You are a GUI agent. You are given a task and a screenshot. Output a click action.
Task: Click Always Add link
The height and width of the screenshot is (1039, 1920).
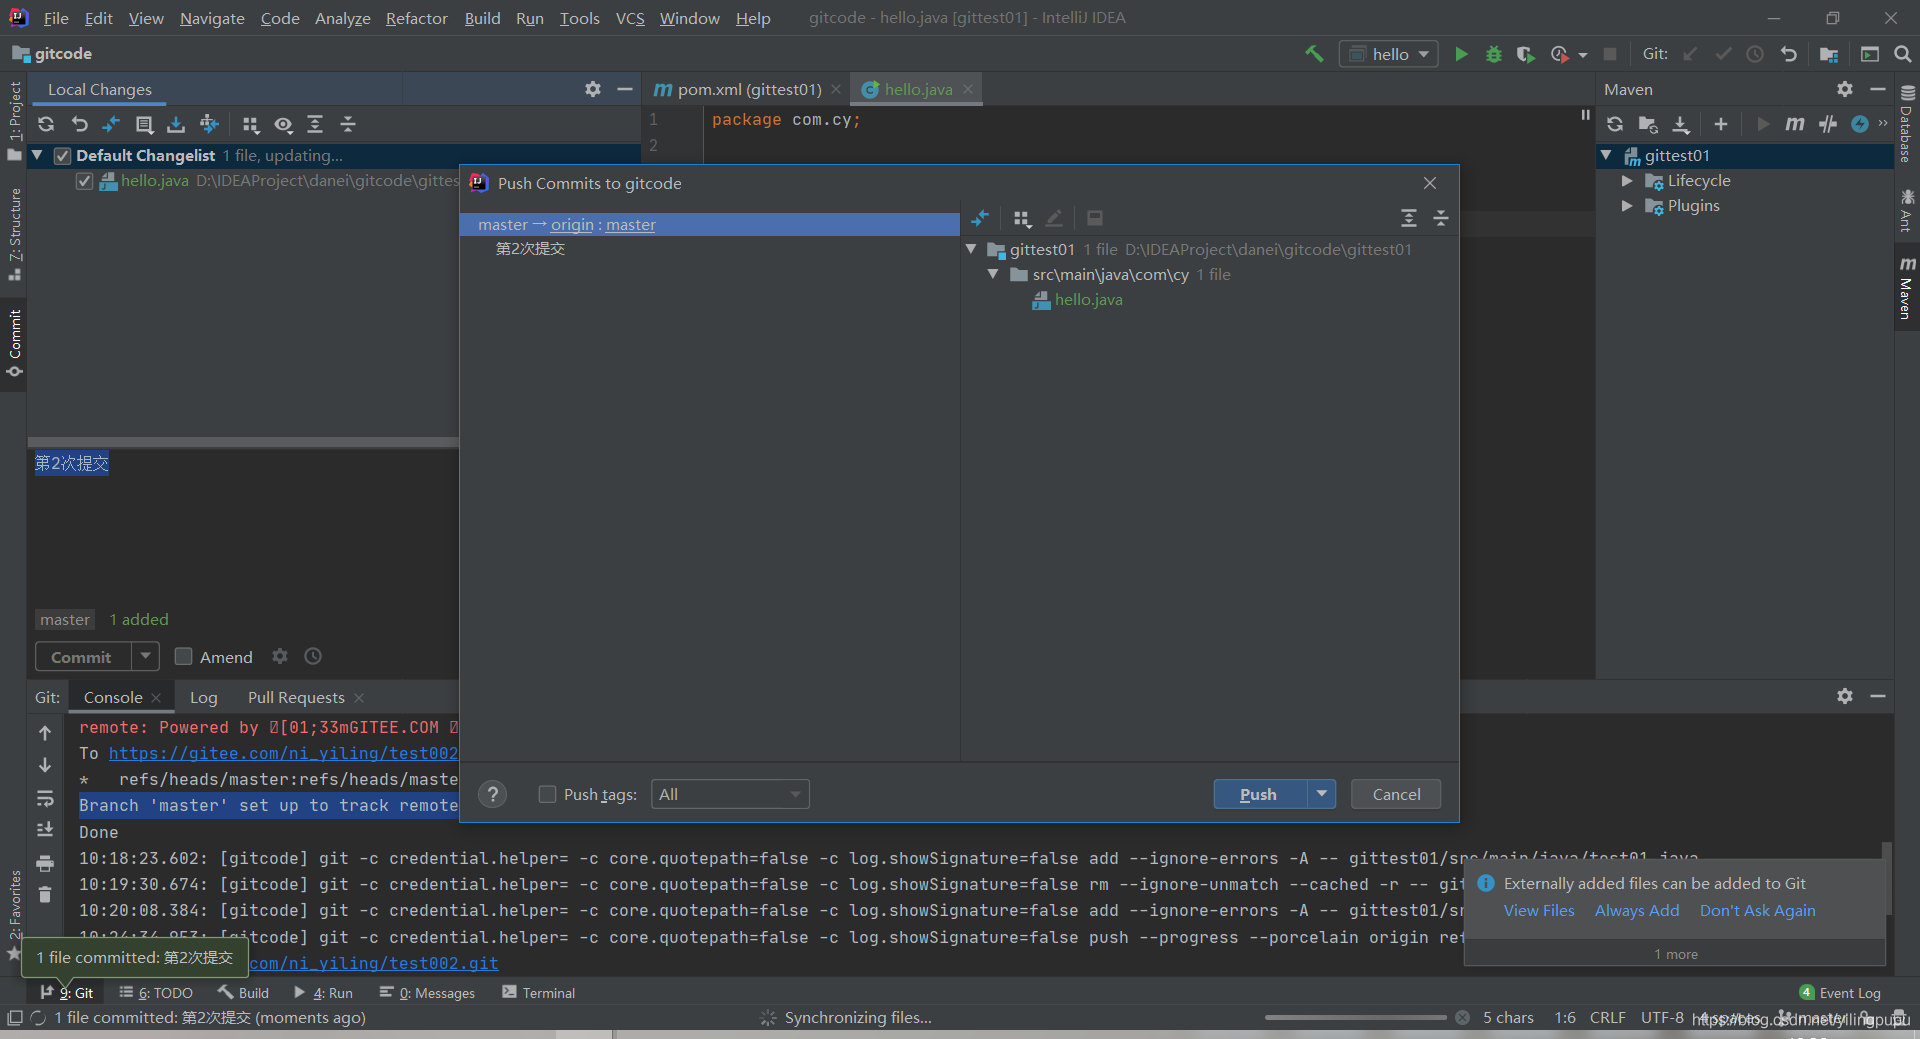pyautogui.click(x=1637, y=910)
